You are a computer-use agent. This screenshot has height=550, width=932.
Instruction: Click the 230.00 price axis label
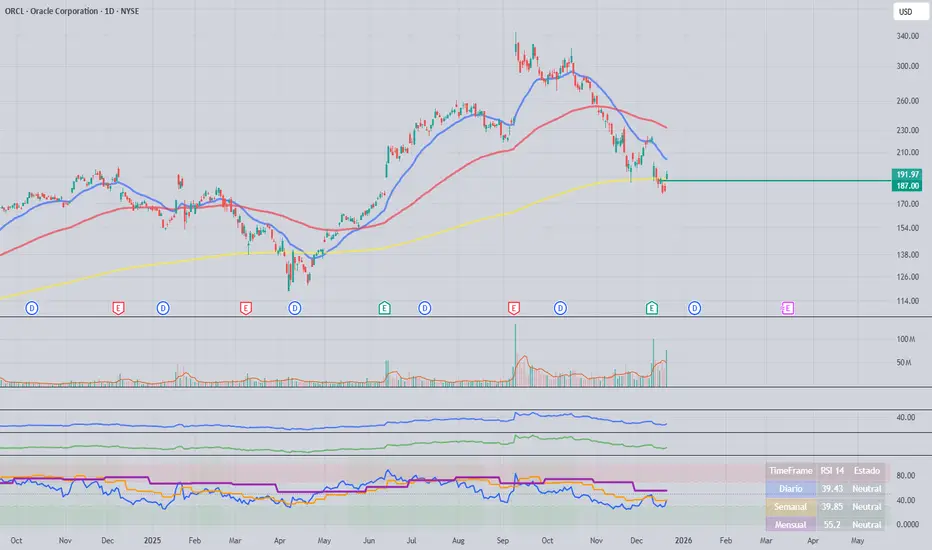(x=908, y=130)
